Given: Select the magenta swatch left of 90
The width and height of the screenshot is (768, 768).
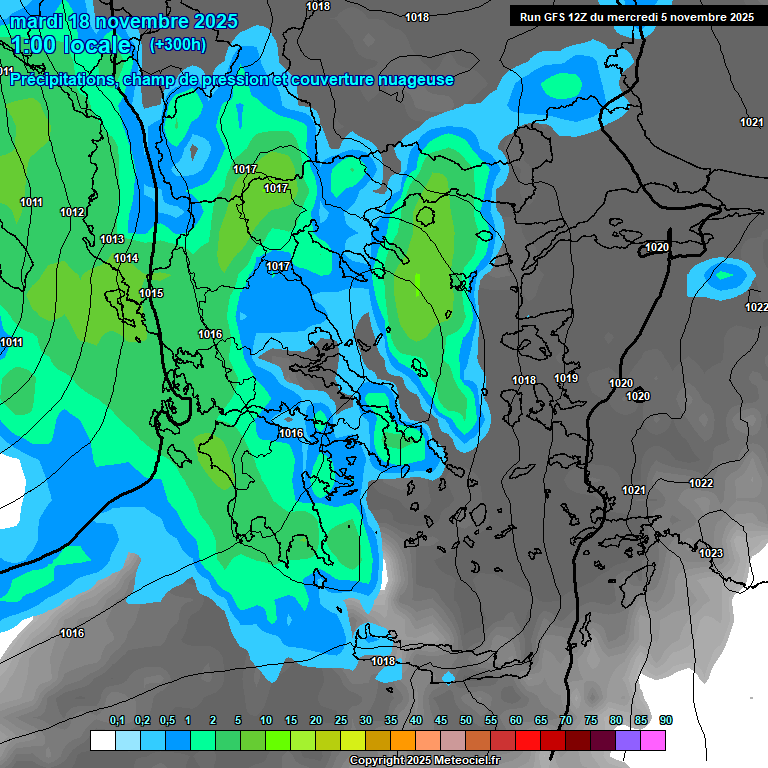Looking at the screenshot, I should (x=653, y=740).
